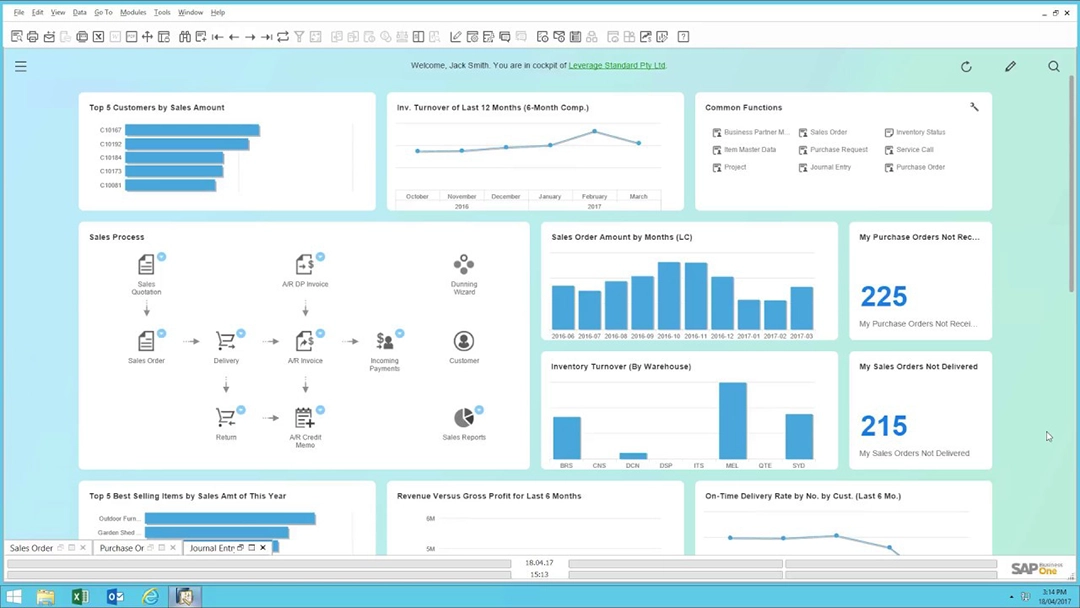
Task: Open the A/R Credit Memo icon
Action: coord(305,418)
